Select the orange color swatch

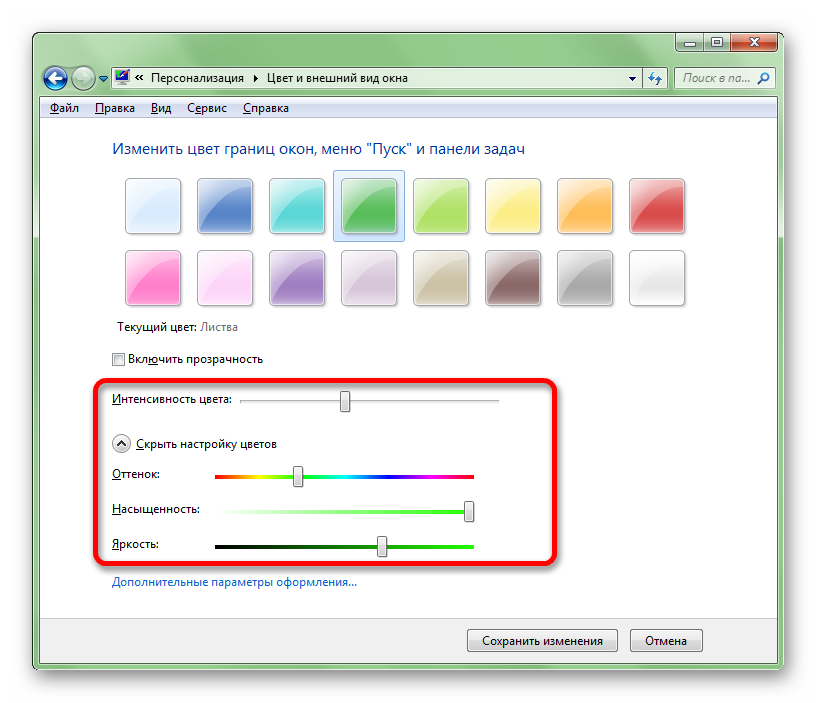585,206
